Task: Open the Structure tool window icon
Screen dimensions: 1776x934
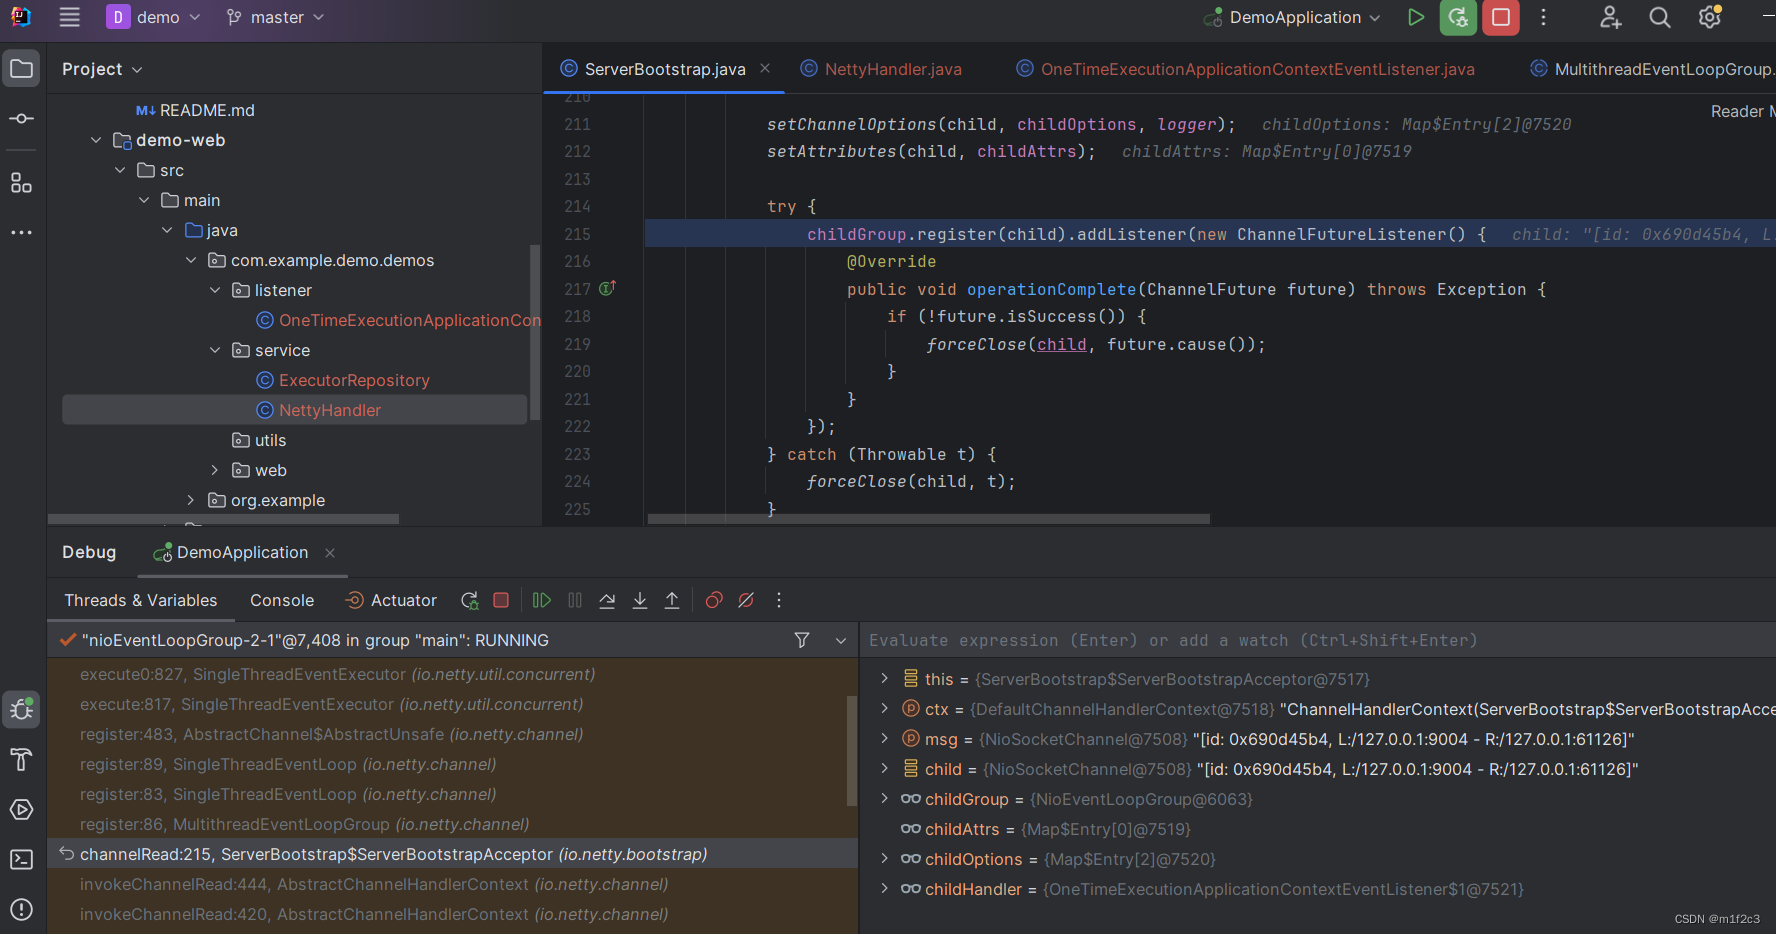Action: click(21, 183)
